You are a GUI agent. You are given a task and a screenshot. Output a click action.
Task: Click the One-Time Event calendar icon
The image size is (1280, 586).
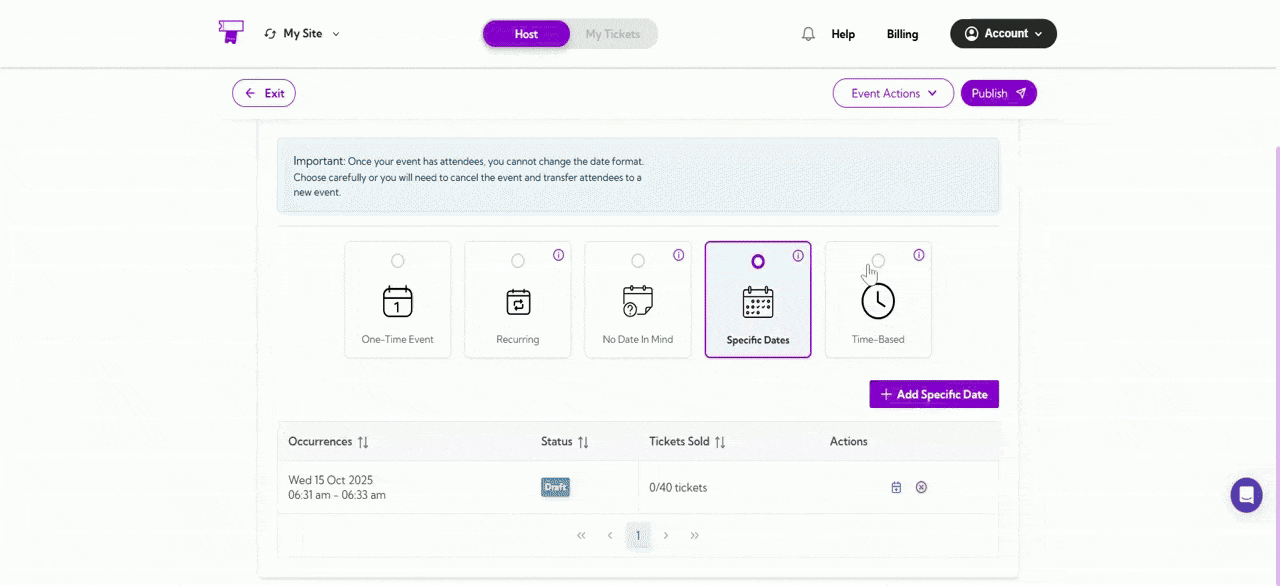point(398,301)
